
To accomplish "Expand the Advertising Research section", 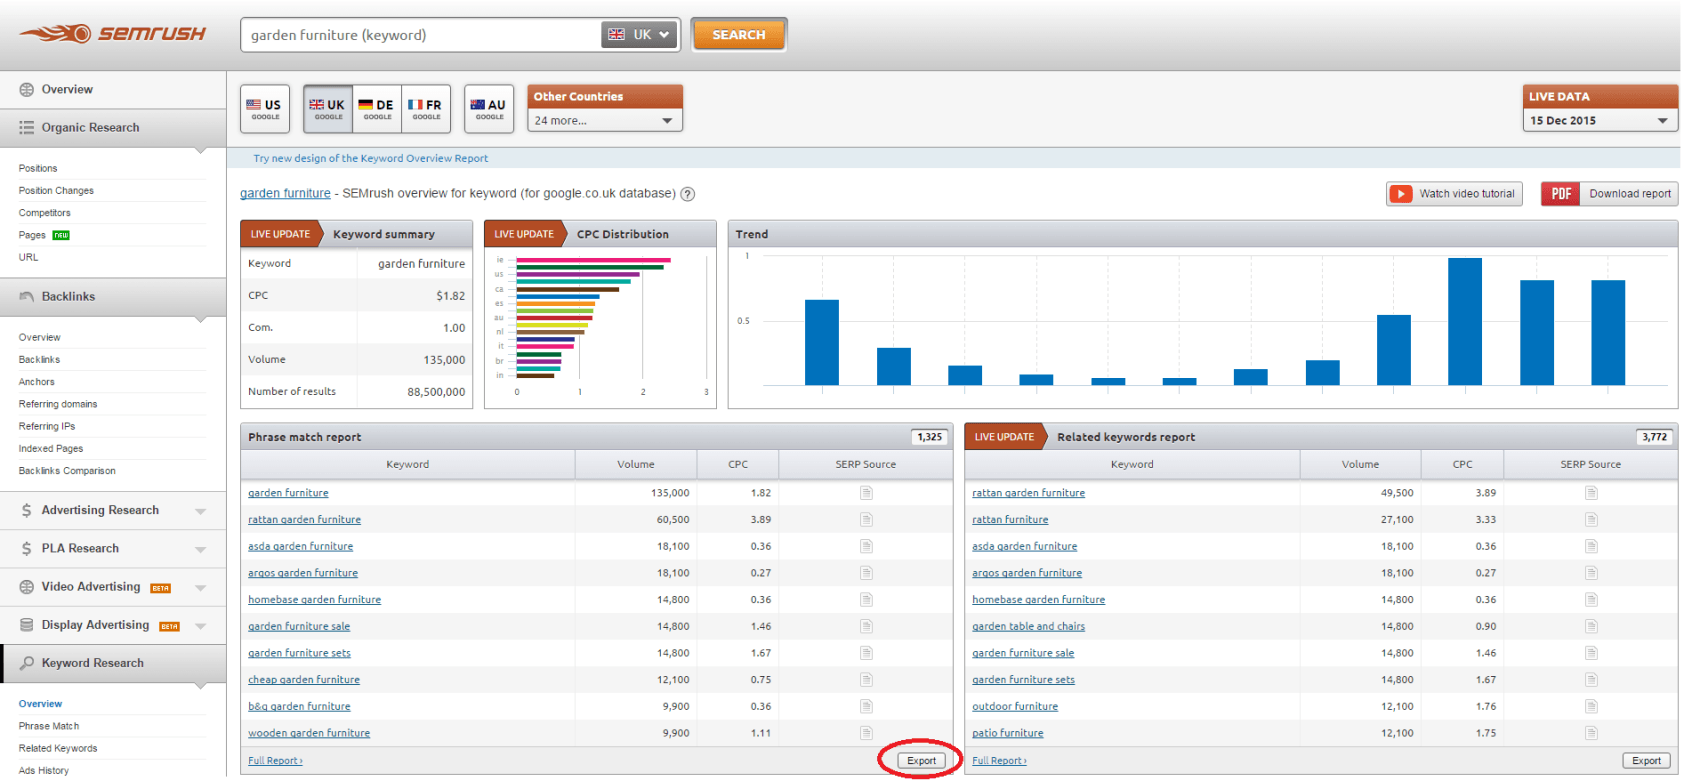I will pos(201,511).
